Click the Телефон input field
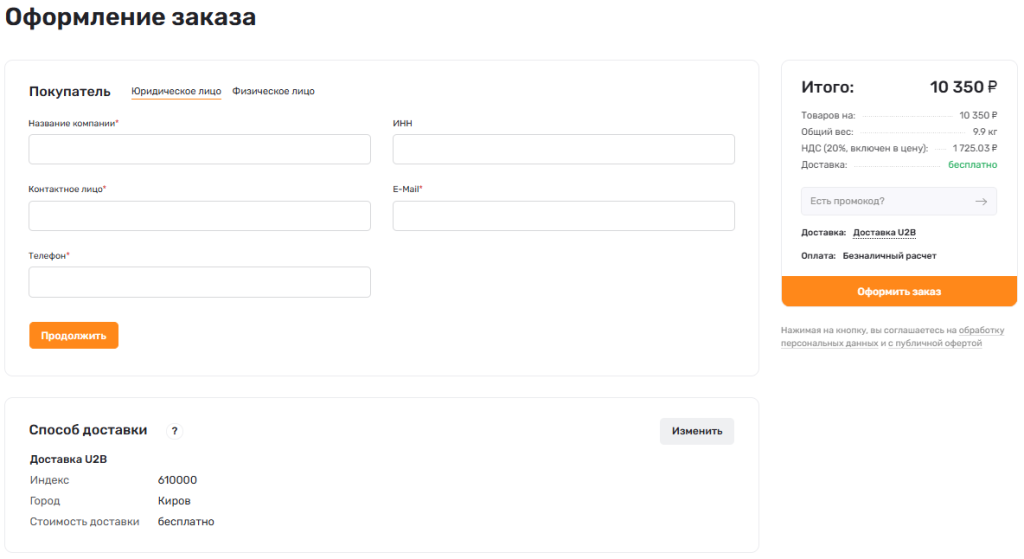Screen dimensions: 1024x559 point(199,282)
